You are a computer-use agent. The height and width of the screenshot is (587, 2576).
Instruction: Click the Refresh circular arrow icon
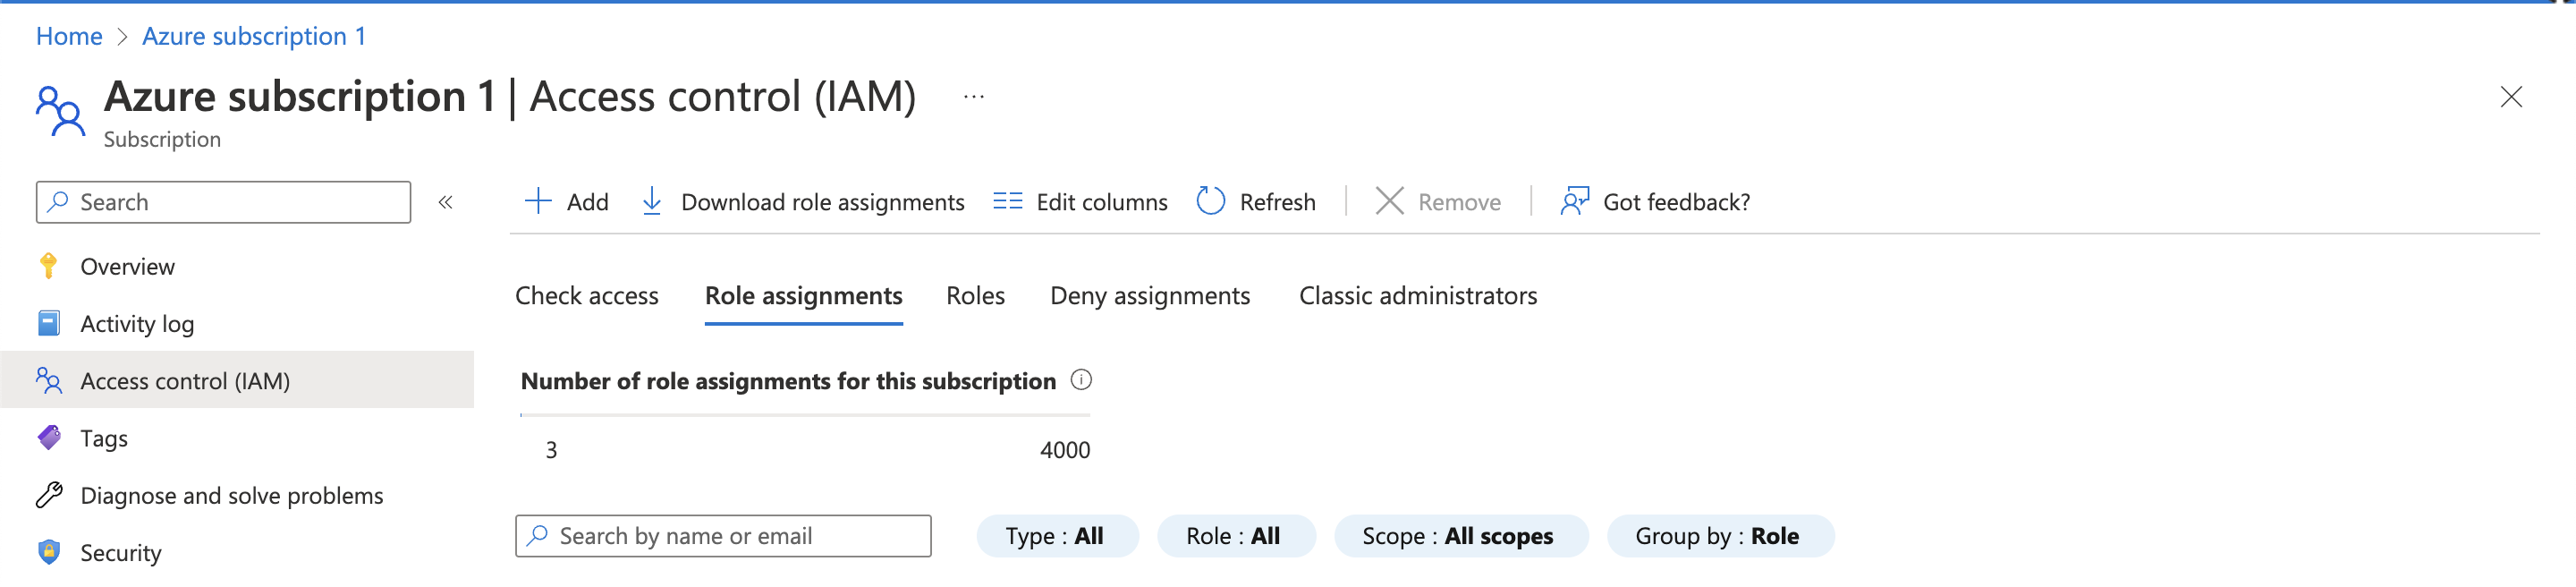[1210, 201]
